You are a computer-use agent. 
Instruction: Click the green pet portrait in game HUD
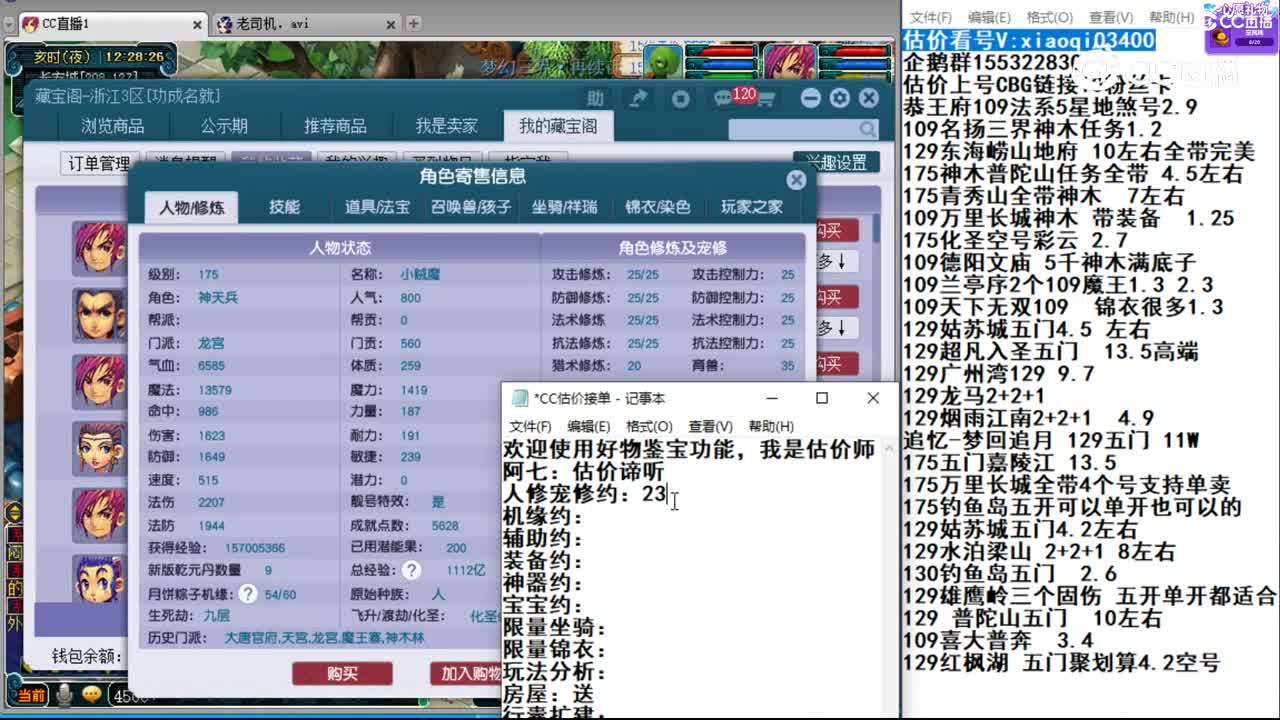click(x=660, y=62)
